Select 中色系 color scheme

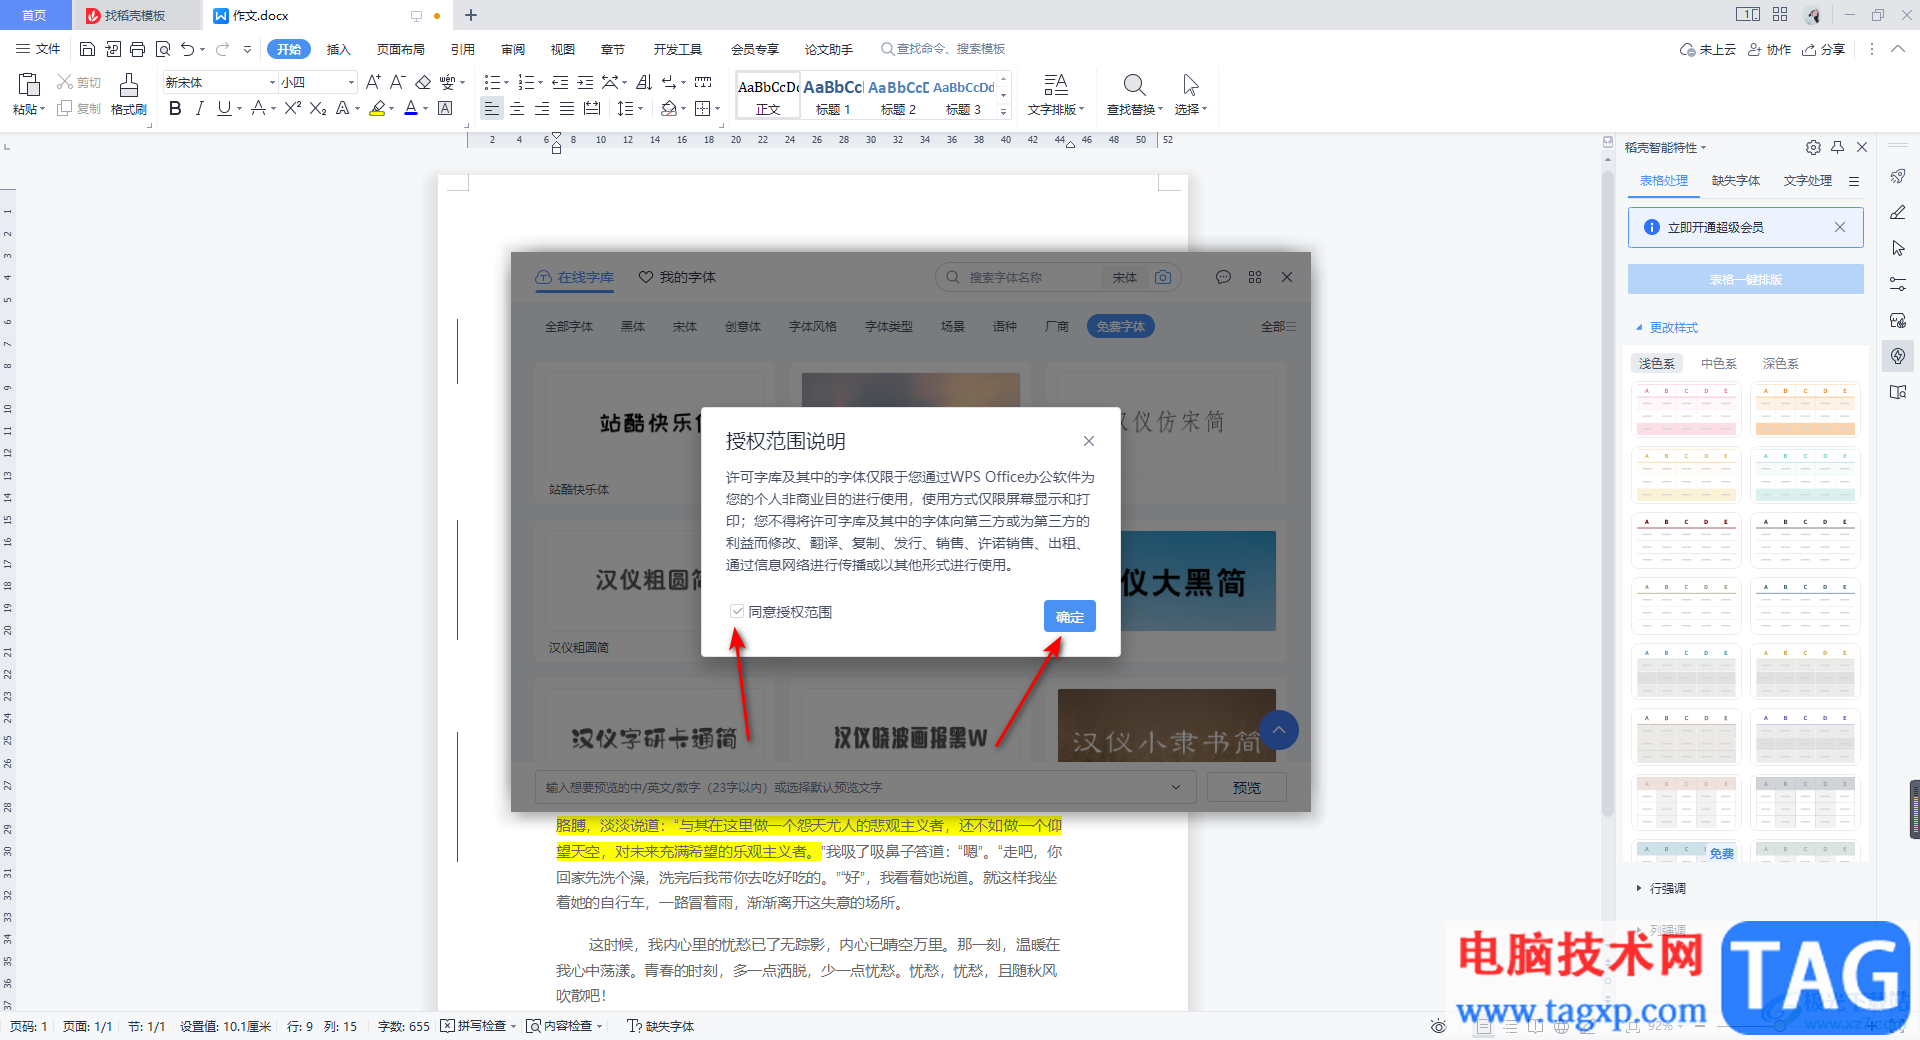pos(1719,363)
